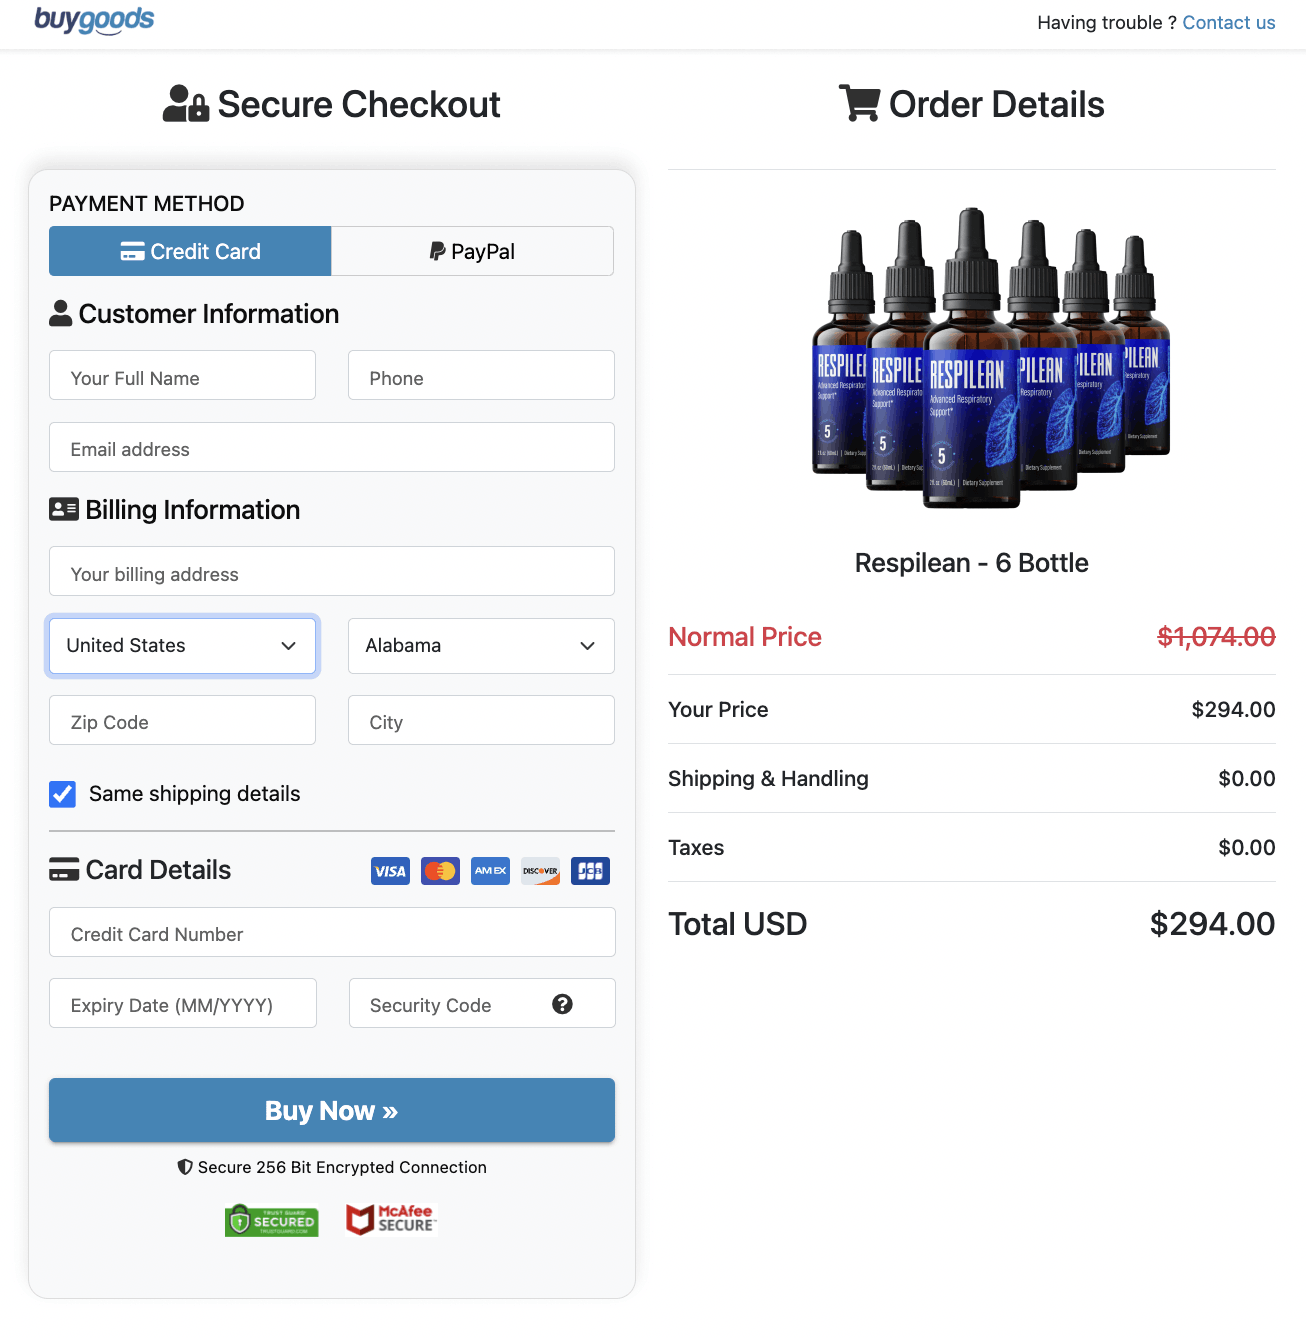Click into the Phone field
1306x1338 pixels.
[x=481, y=375]
